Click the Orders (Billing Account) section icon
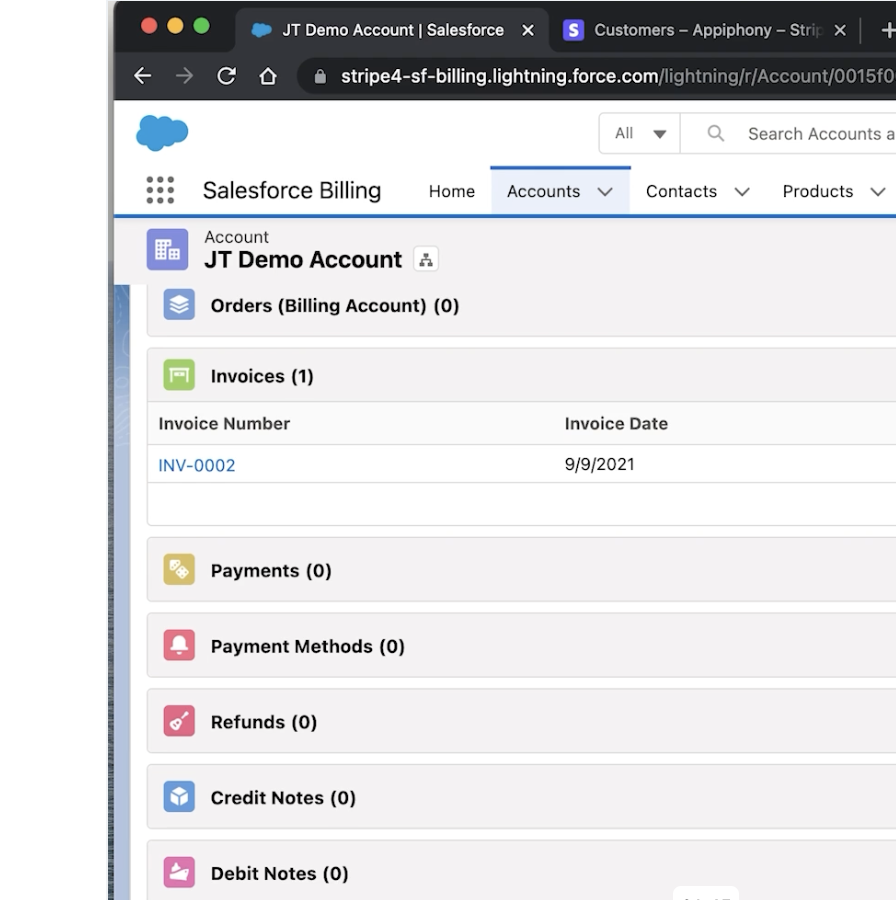 point(177,304)
